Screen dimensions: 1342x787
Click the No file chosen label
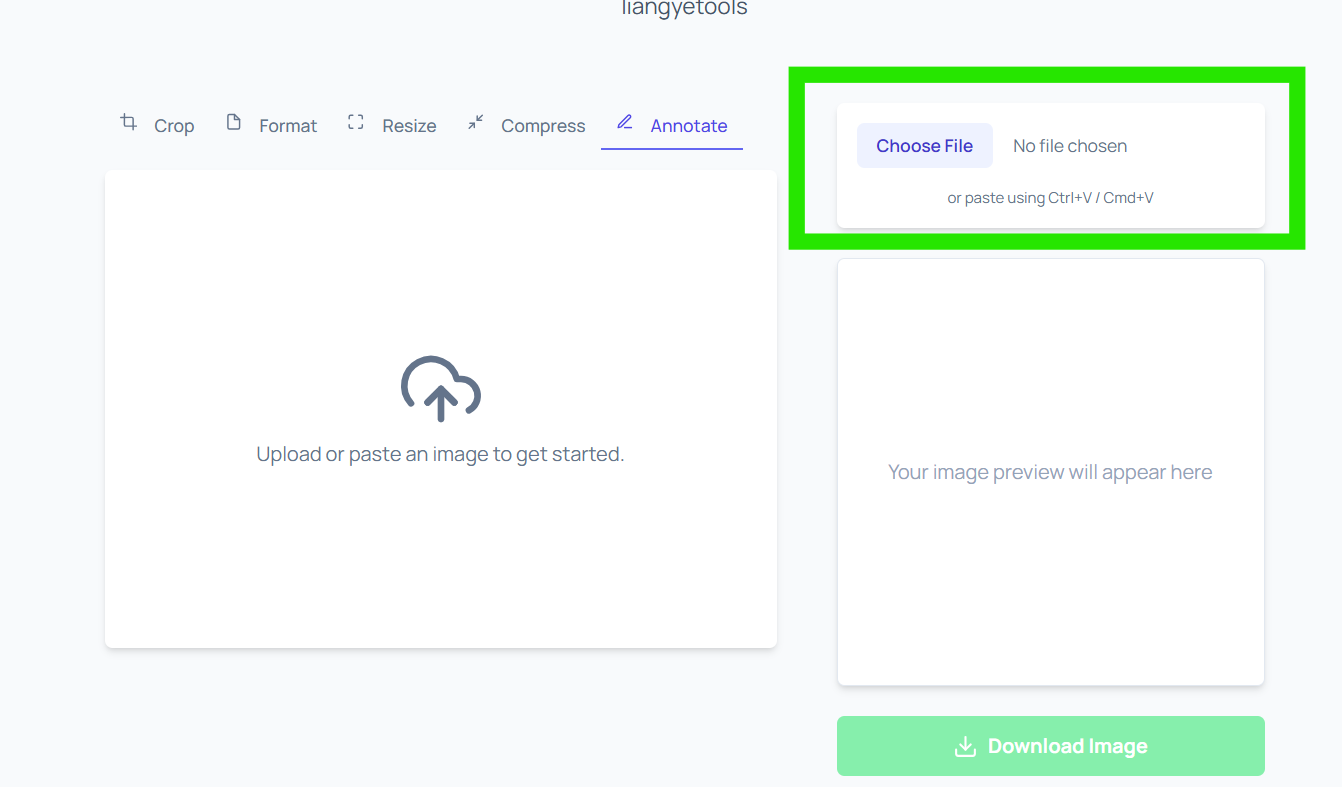[1069, 145]
